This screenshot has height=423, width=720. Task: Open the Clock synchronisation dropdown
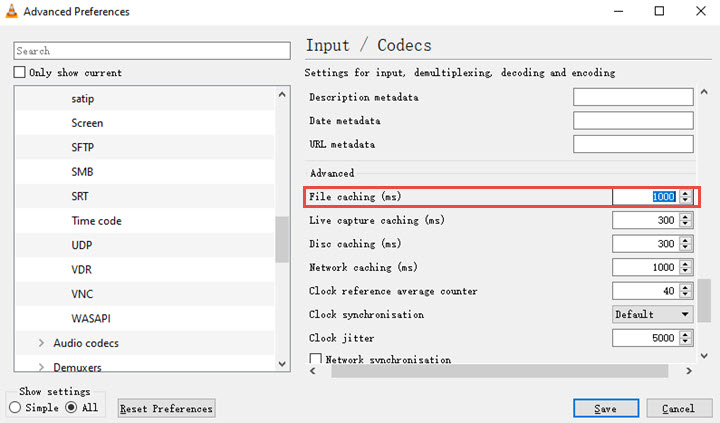point(653,314)
